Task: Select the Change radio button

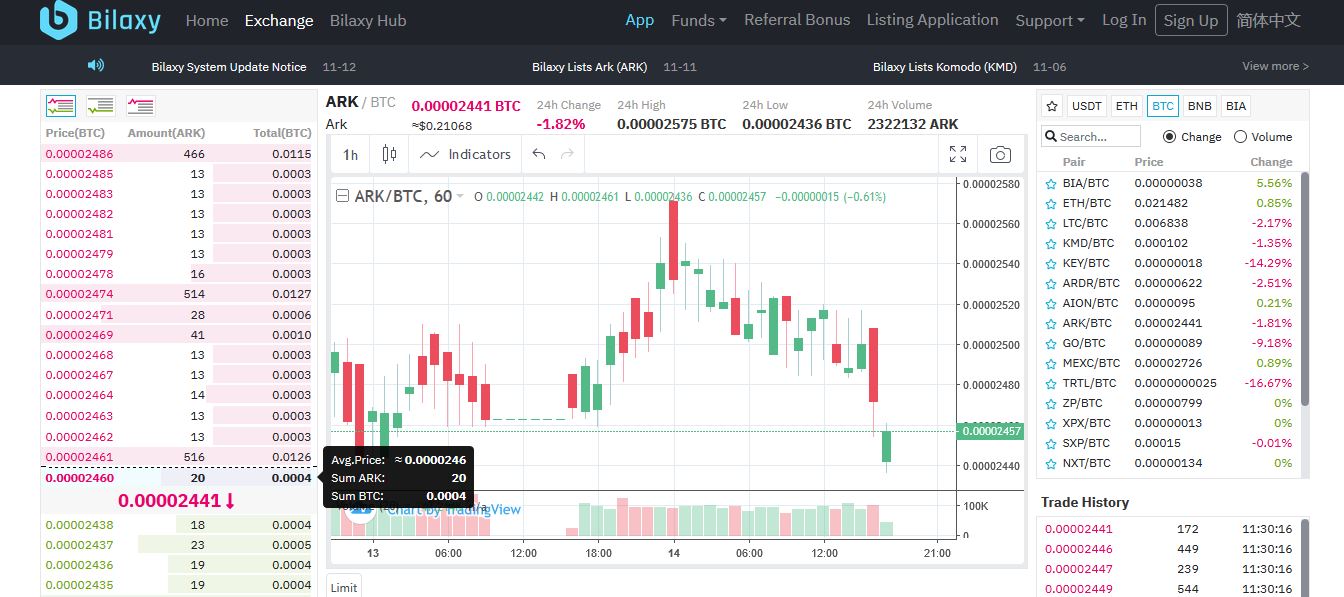Action: 1169,137
